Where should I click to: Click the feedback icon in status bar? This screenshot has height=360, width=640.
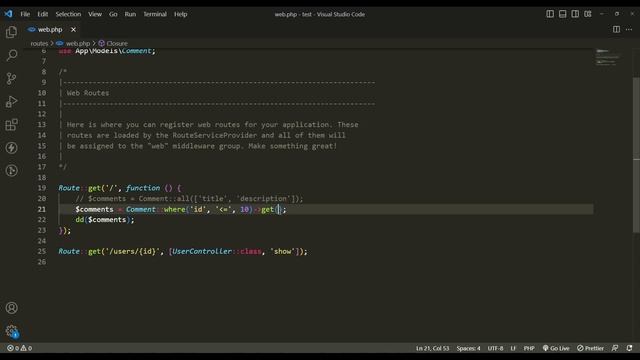pos(615,348)
